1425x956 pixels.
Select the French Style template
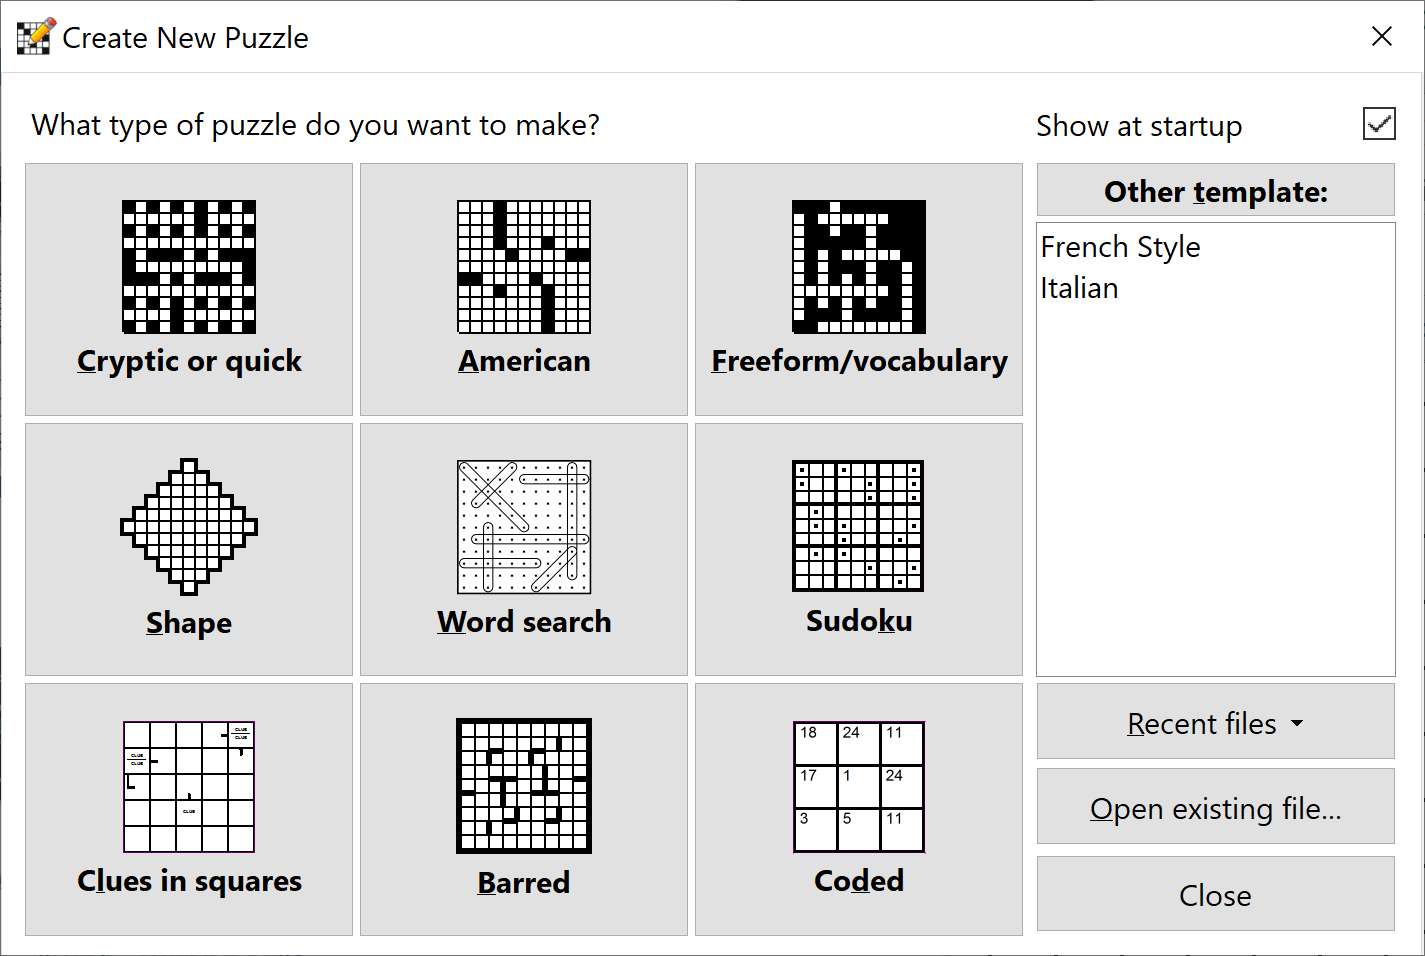tap(1120, 247)
